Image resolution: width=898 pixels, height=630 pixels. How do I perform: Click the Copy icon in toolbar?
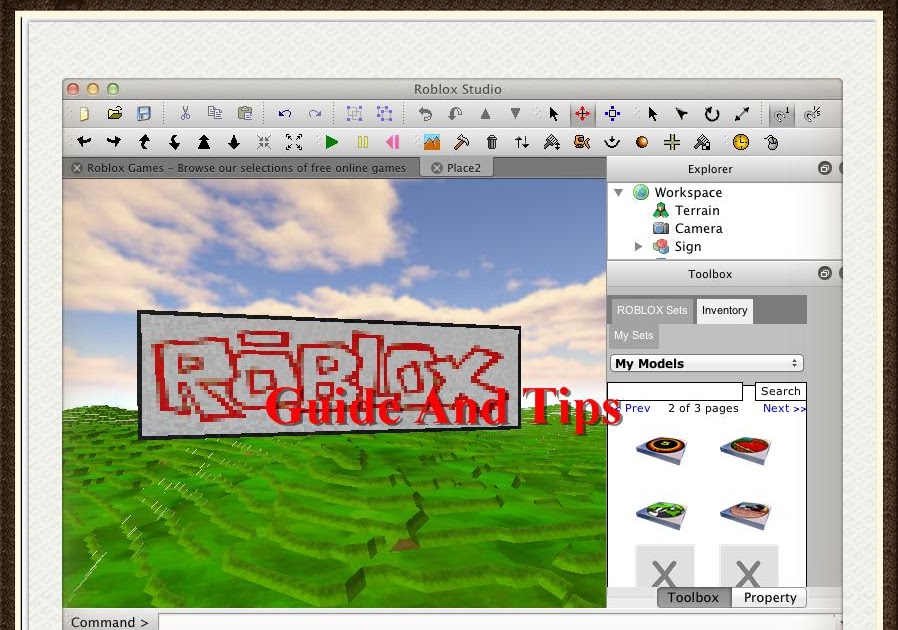(215, 113)
